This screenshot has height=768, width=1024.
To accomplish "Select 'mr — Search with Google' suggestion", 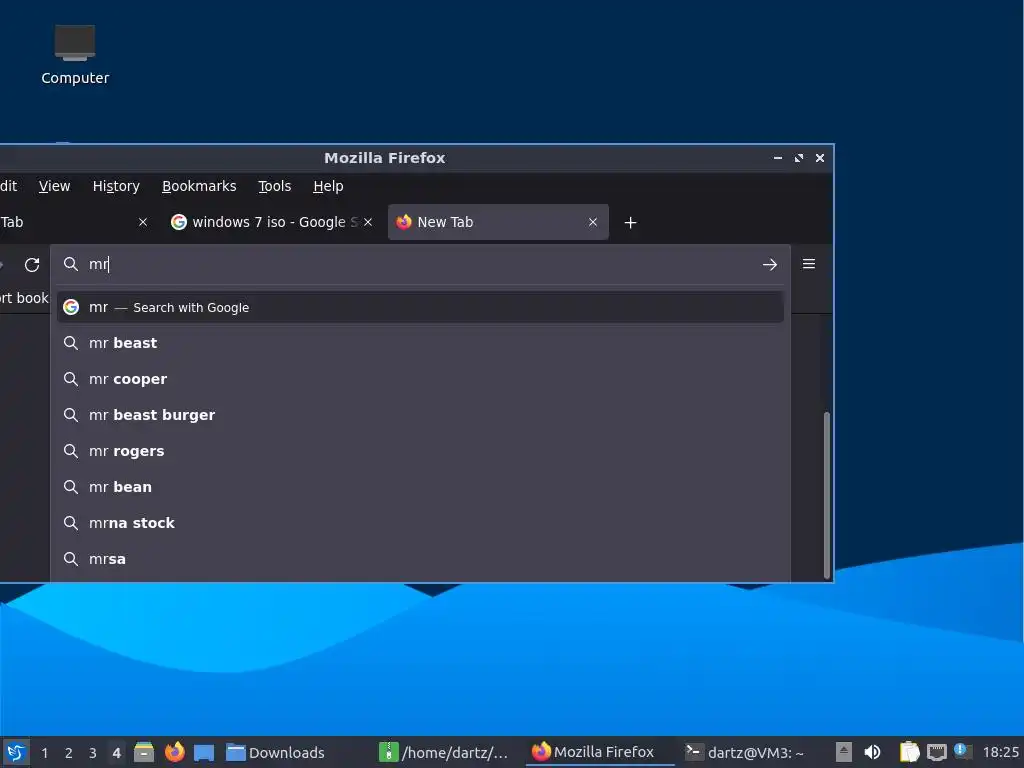I will (421, 307).
